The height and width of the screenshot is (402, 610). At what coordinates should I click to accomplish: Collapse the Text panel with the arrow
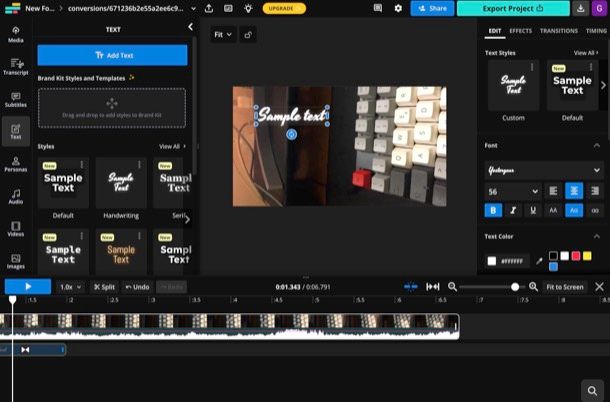coord(190,27)
